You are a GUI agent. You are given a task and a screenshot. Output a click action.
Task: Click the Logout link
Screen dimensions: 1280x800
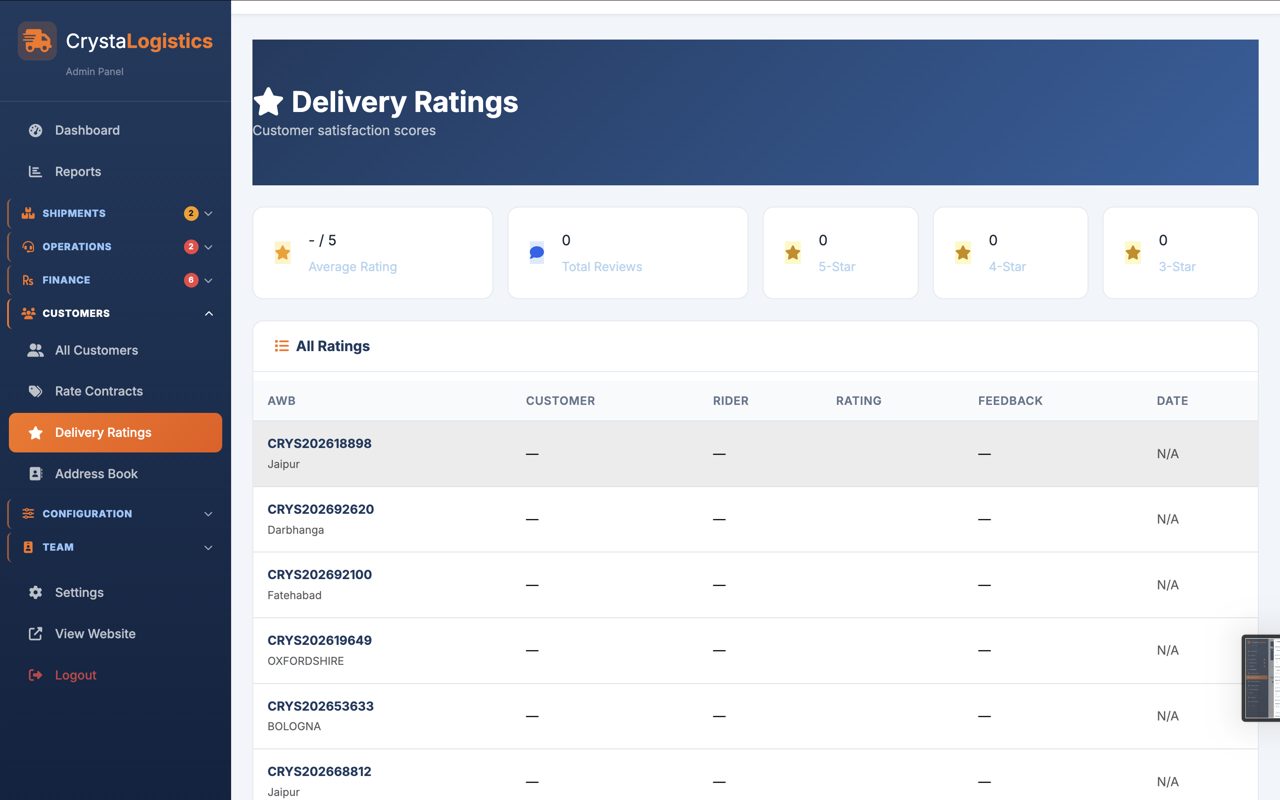115,675
